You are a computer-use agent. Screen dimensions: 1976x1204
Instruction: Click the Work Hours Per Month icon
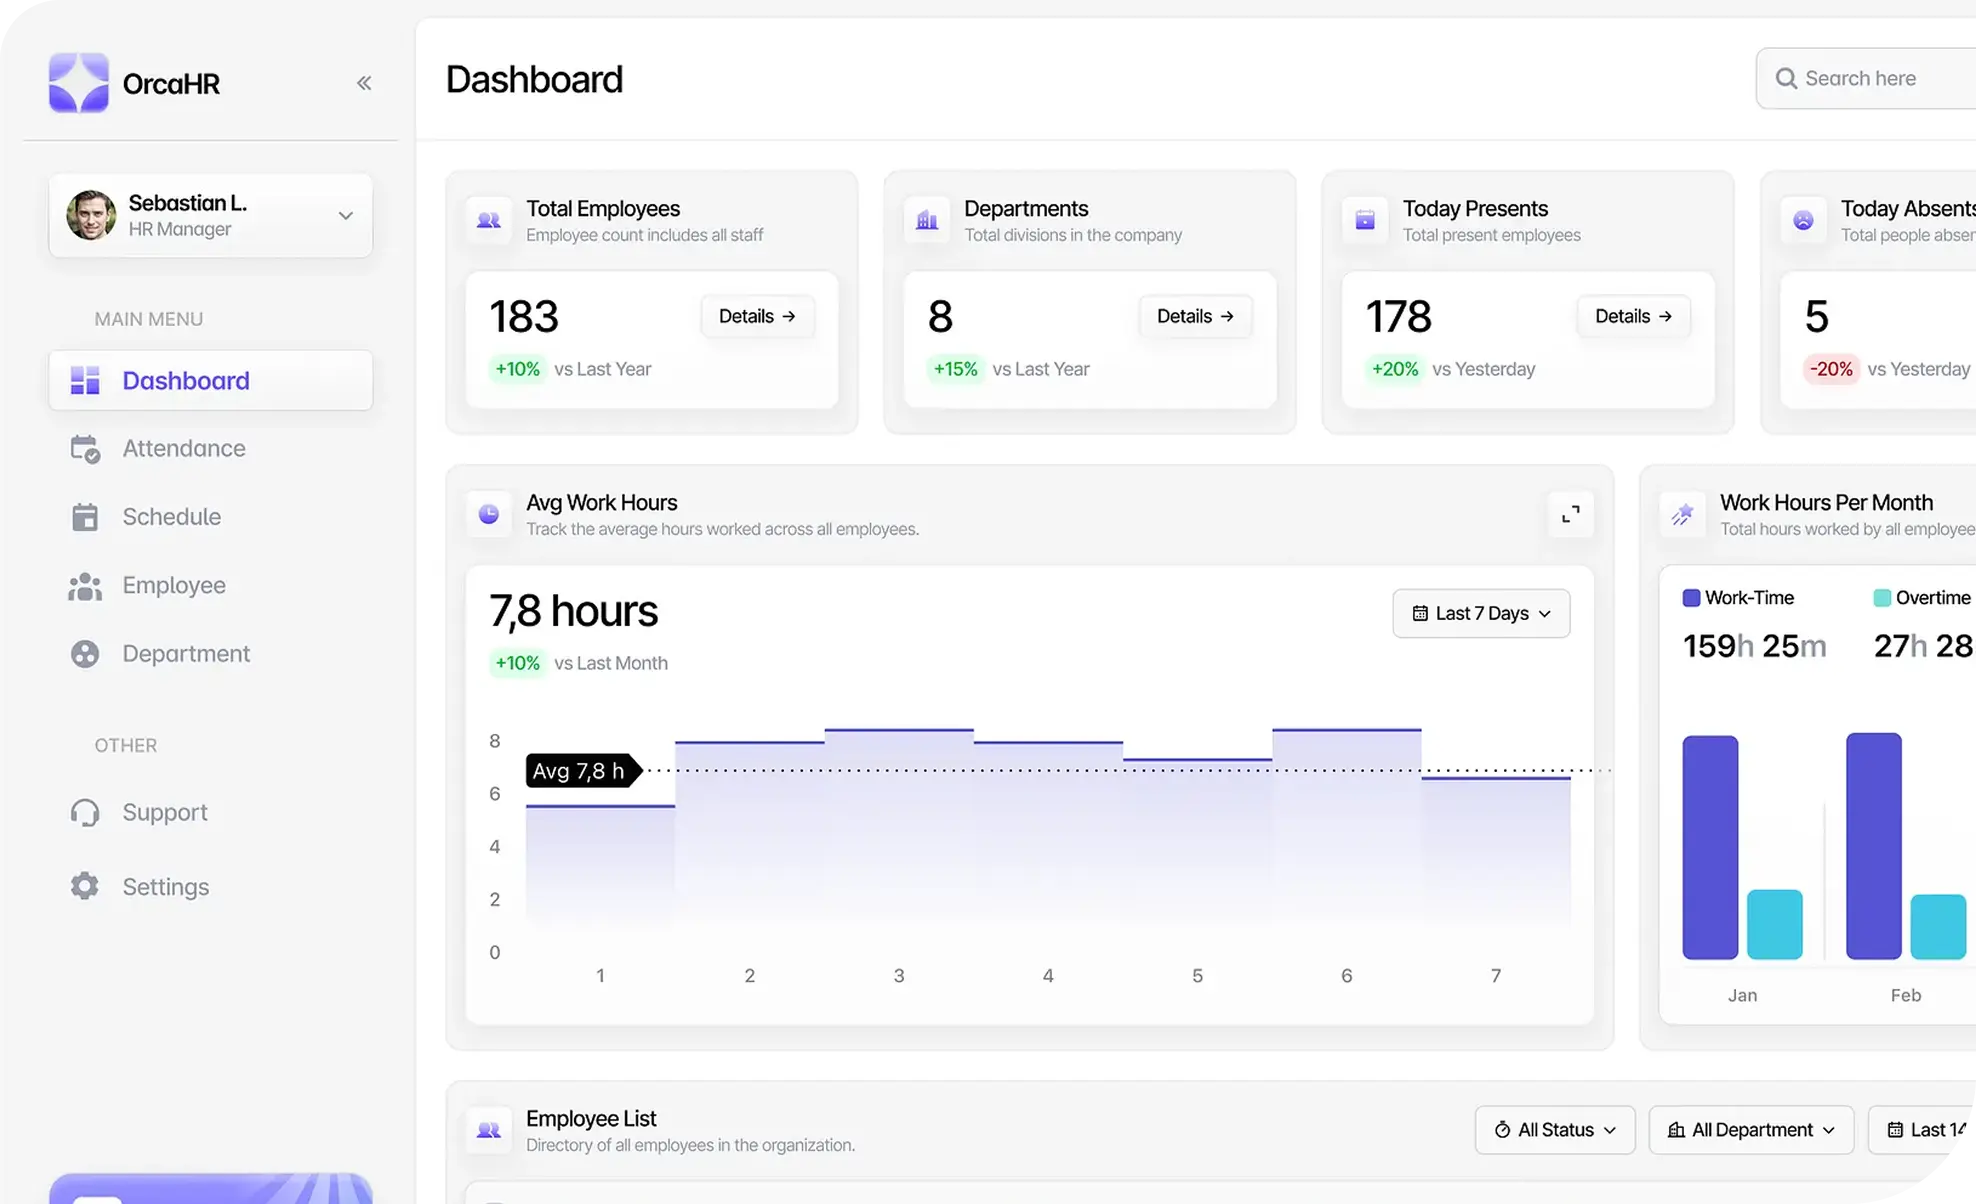pos(1683,514)
